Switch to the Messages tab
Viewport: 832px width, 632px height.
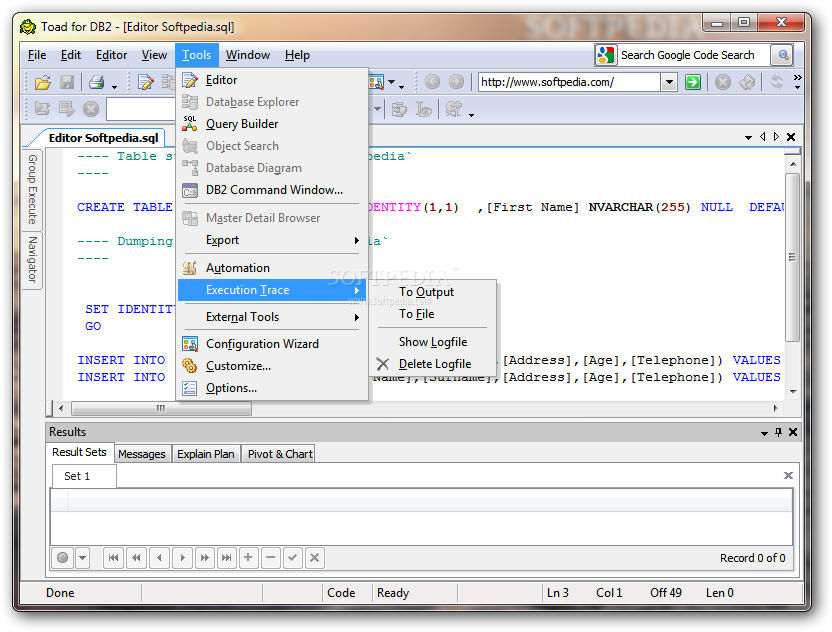[x=142, y=454]
